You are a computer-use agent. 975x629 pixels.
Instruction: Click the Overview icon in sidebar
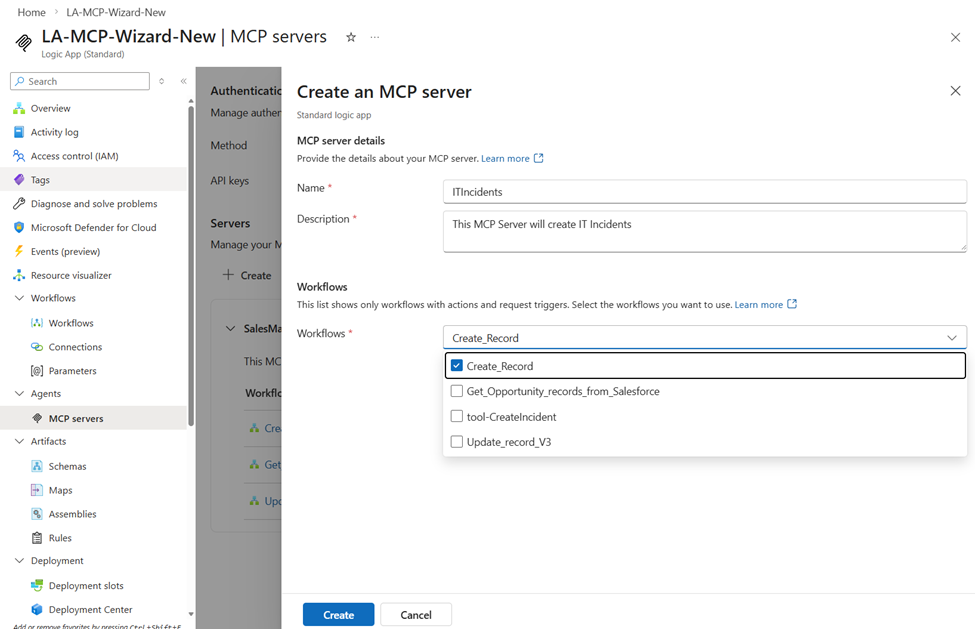pyautogui.click(x=19, y=108)
